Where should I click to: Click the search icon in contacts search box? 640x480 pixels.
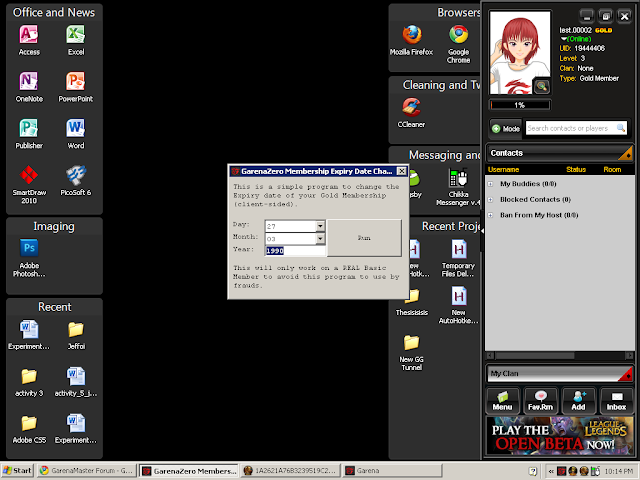tap(621, 128)
